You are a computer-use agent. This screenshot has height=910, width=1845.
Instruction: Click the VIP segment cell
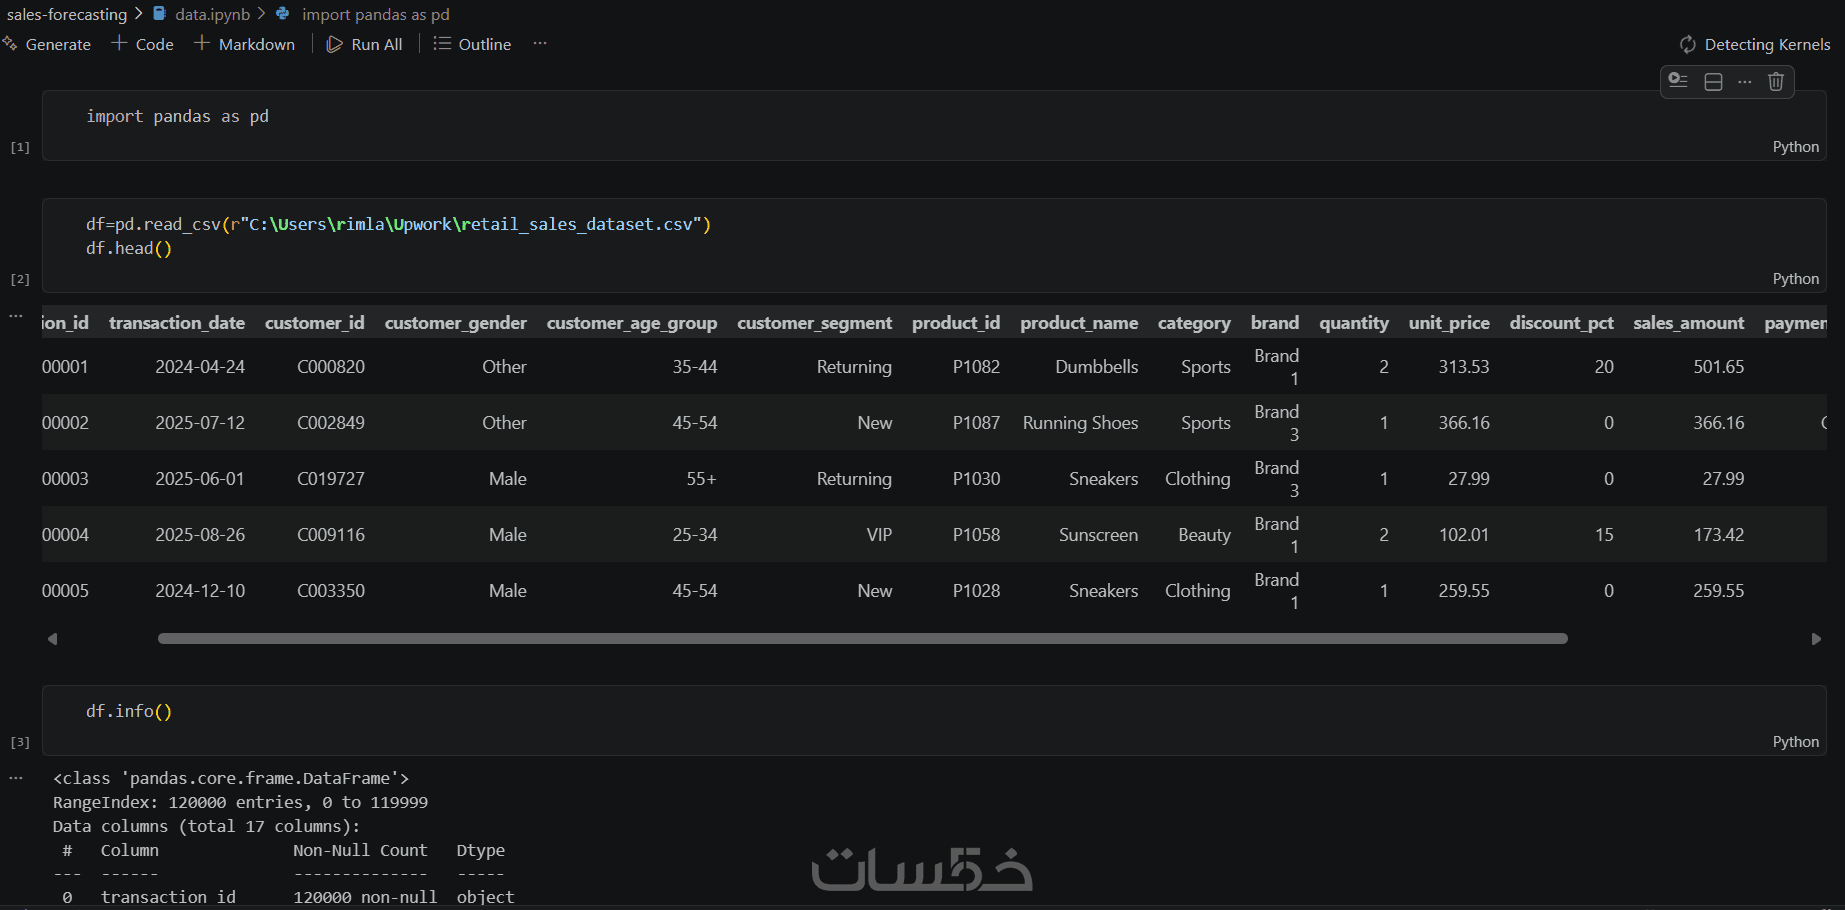pyautogui.click(x=879, y=535)
